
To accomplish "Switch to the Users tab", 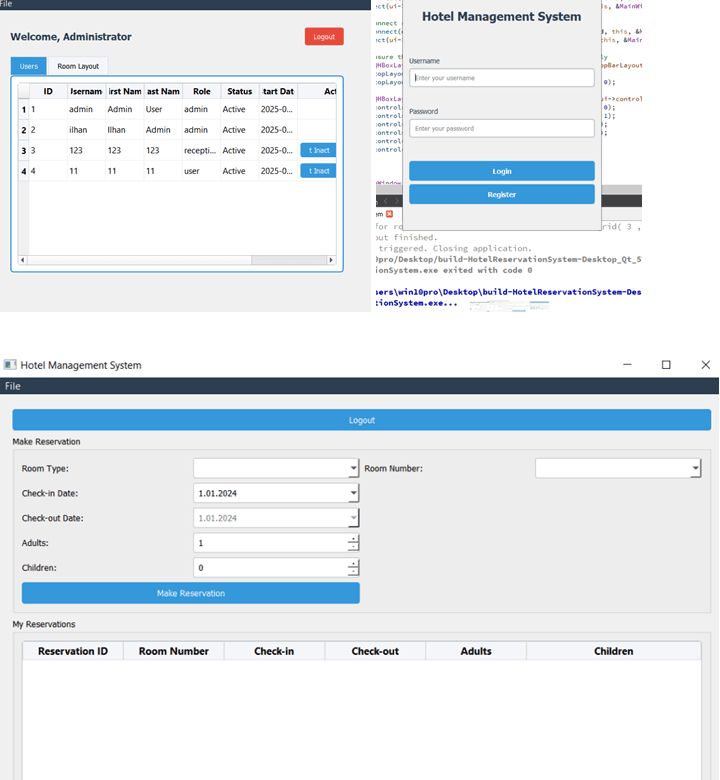I will tap(28, 66).
